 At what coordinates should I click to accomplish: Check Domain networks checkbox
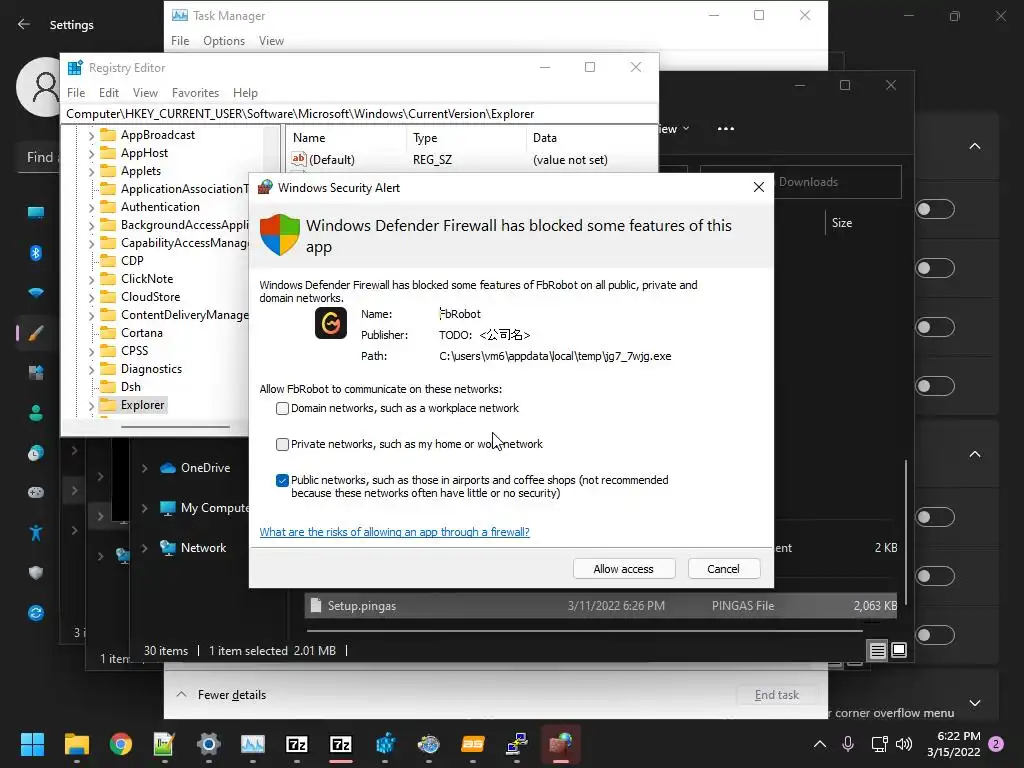[x=282, y=408]
